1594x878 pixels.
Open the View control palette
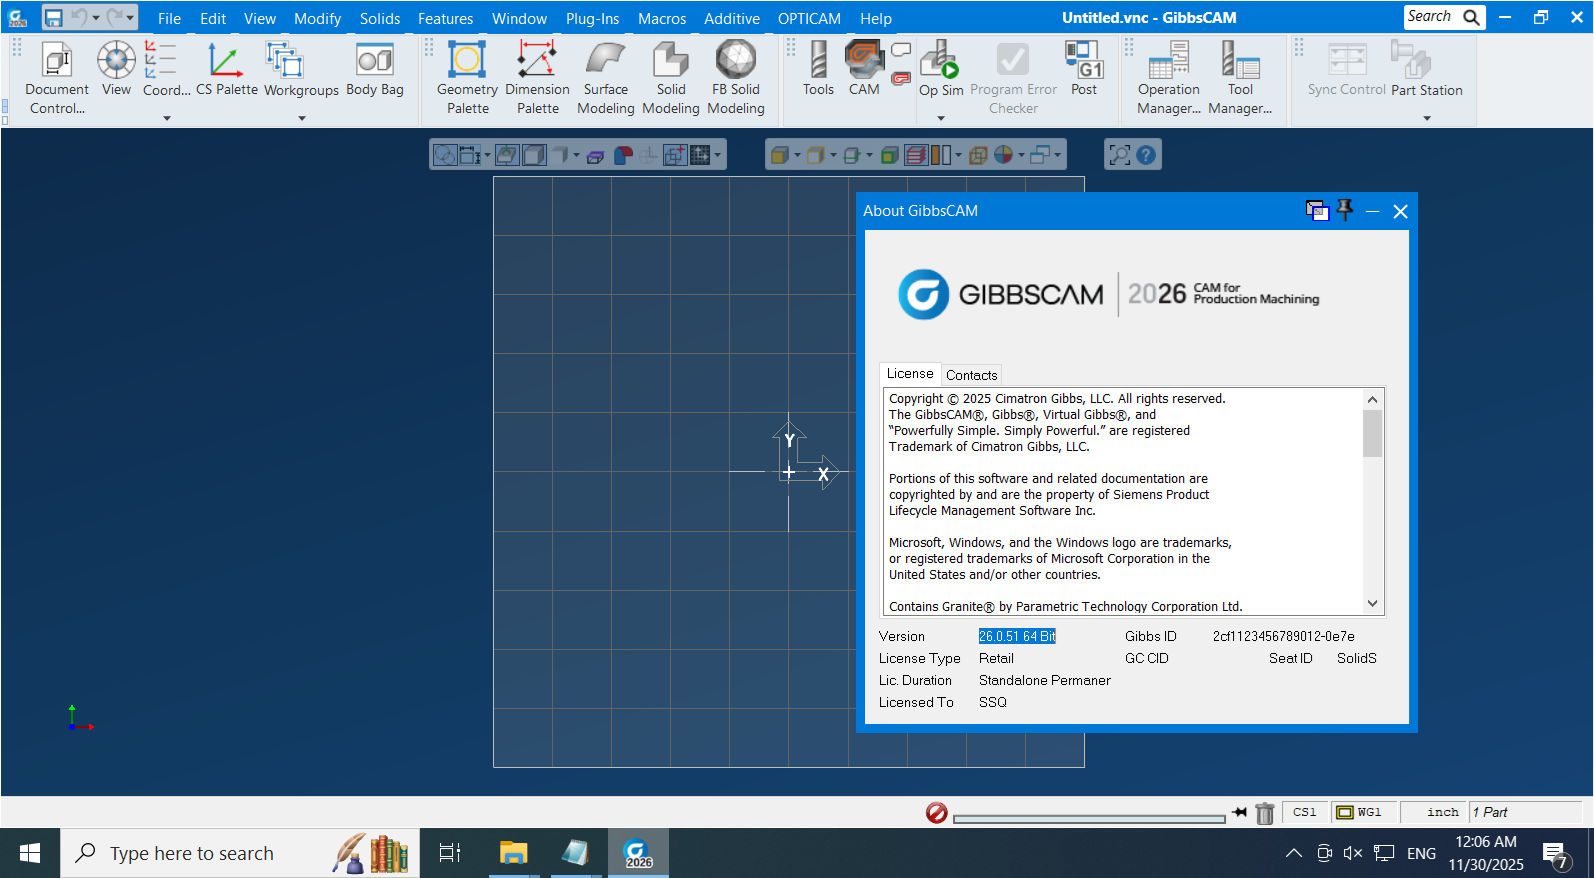[116, 69]
